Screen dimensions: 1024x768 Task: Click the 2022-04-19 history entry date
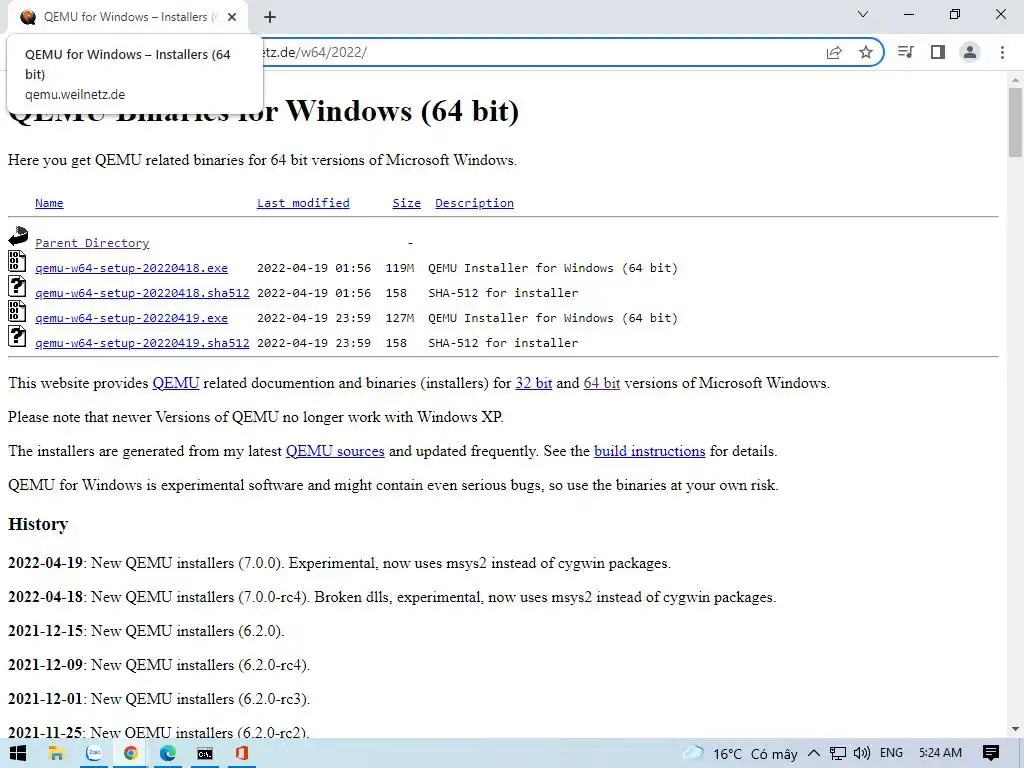[x=45, y=563]
